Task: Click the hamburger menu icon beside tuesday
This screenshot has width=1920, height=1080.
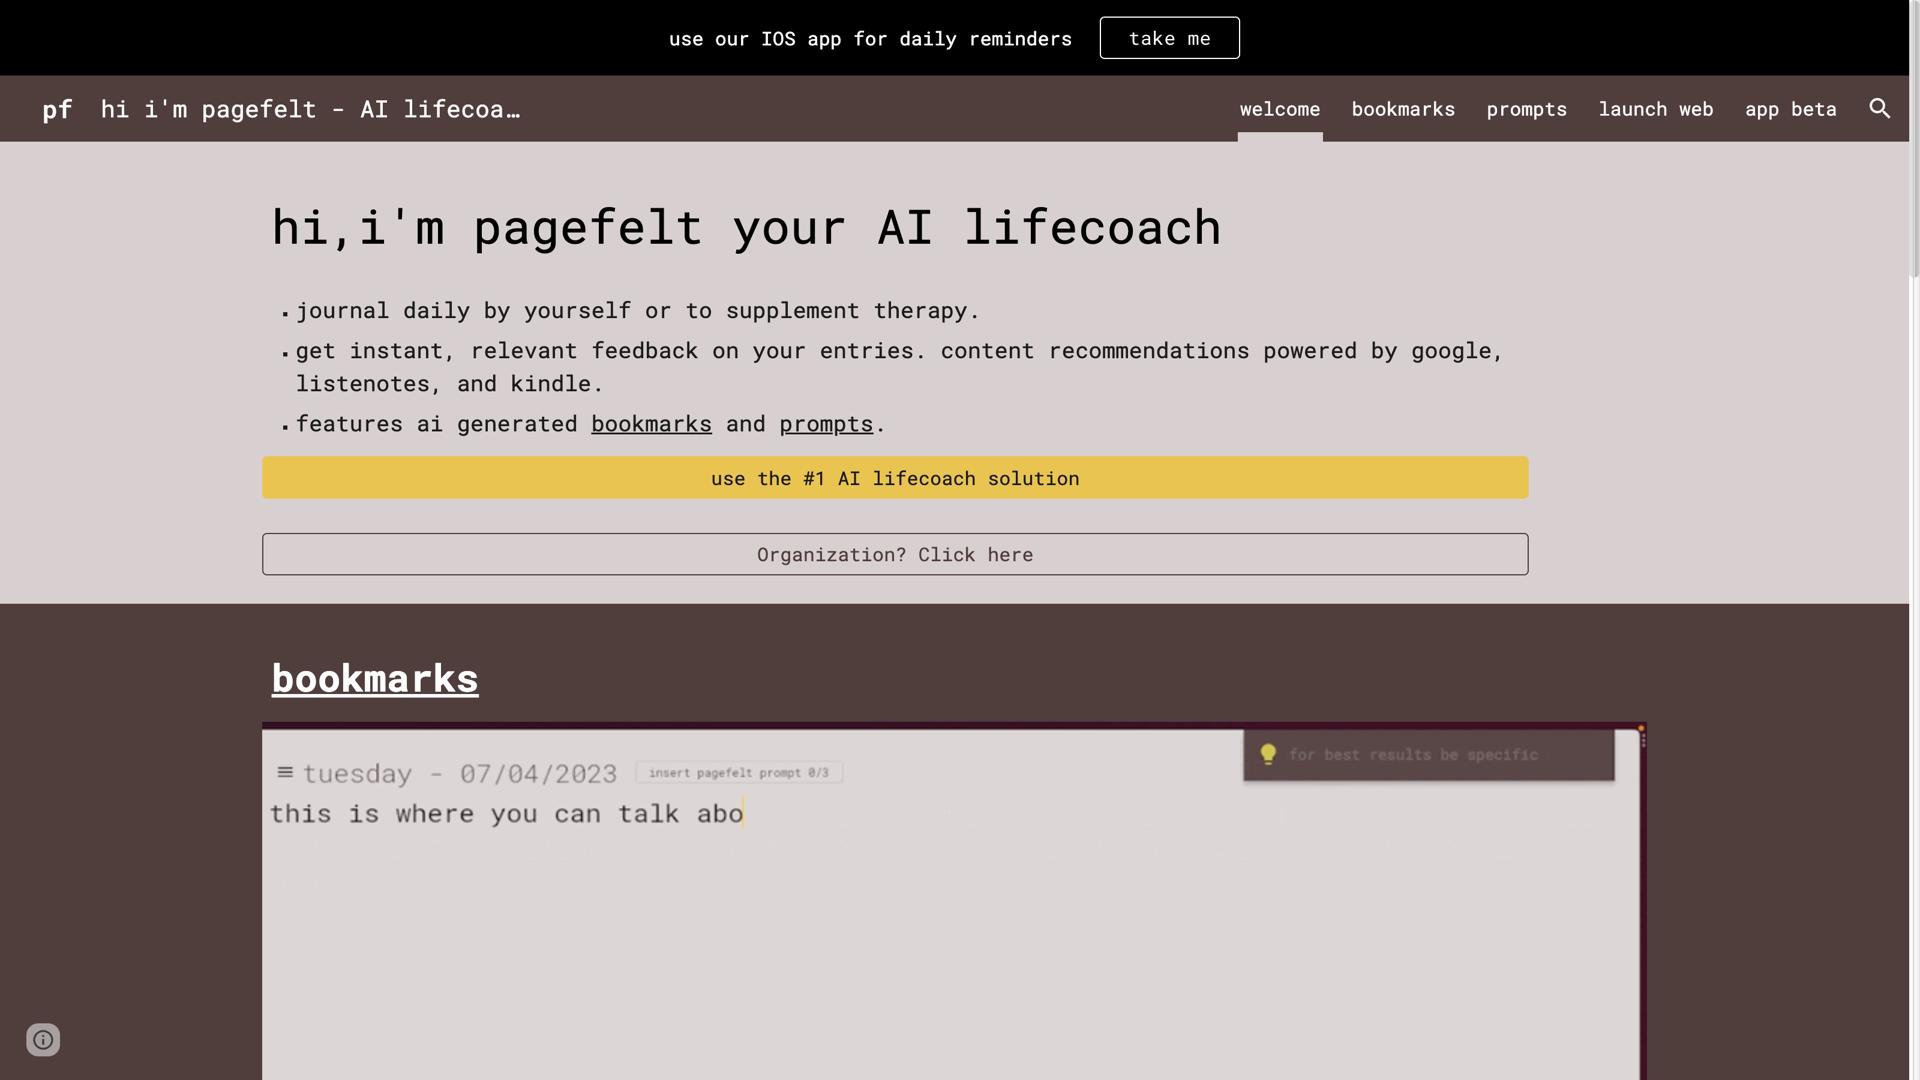Action: 285,772
